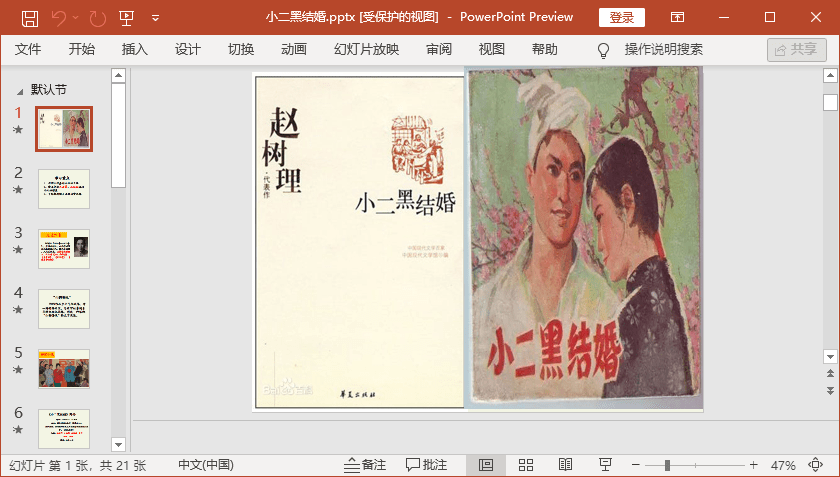Viewport: 840px width, 477px height.
Task: Click the 中文(中国) language indicator
Action: coord(206,465)
